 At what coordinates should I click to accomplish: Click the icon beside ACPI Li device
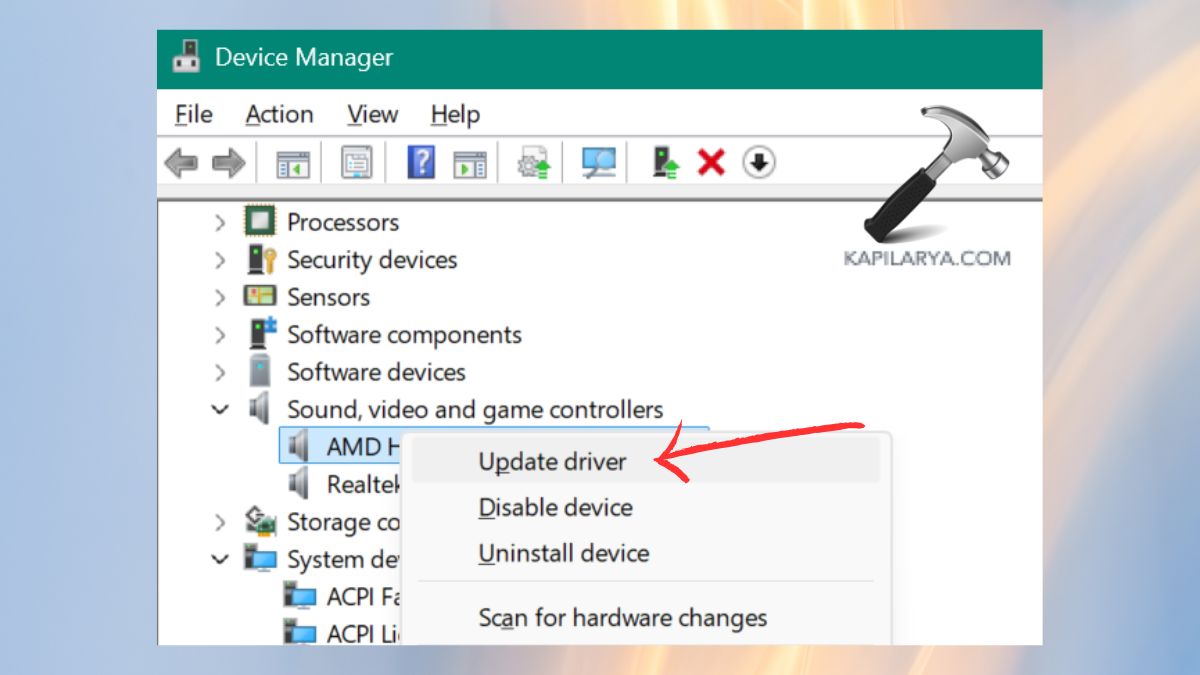(299, 633)
